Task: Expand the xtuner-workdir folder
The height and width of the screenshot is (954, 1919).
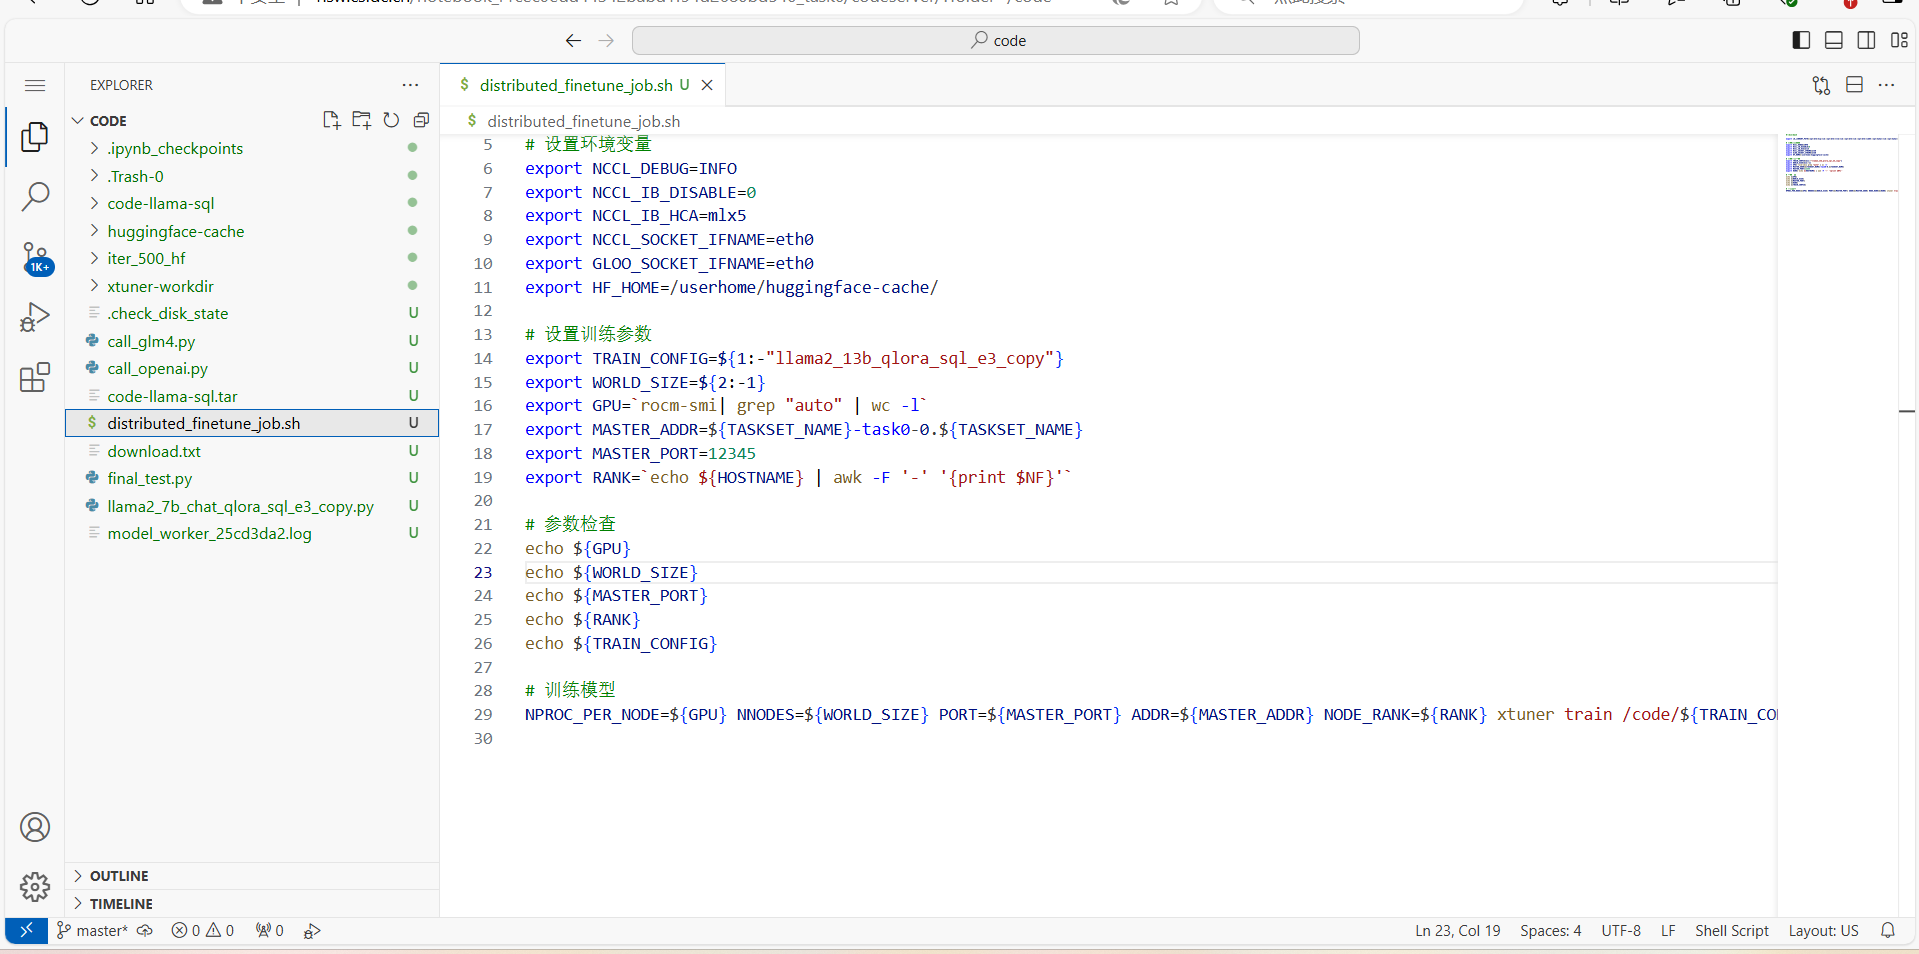Action: tap(160, 286)
